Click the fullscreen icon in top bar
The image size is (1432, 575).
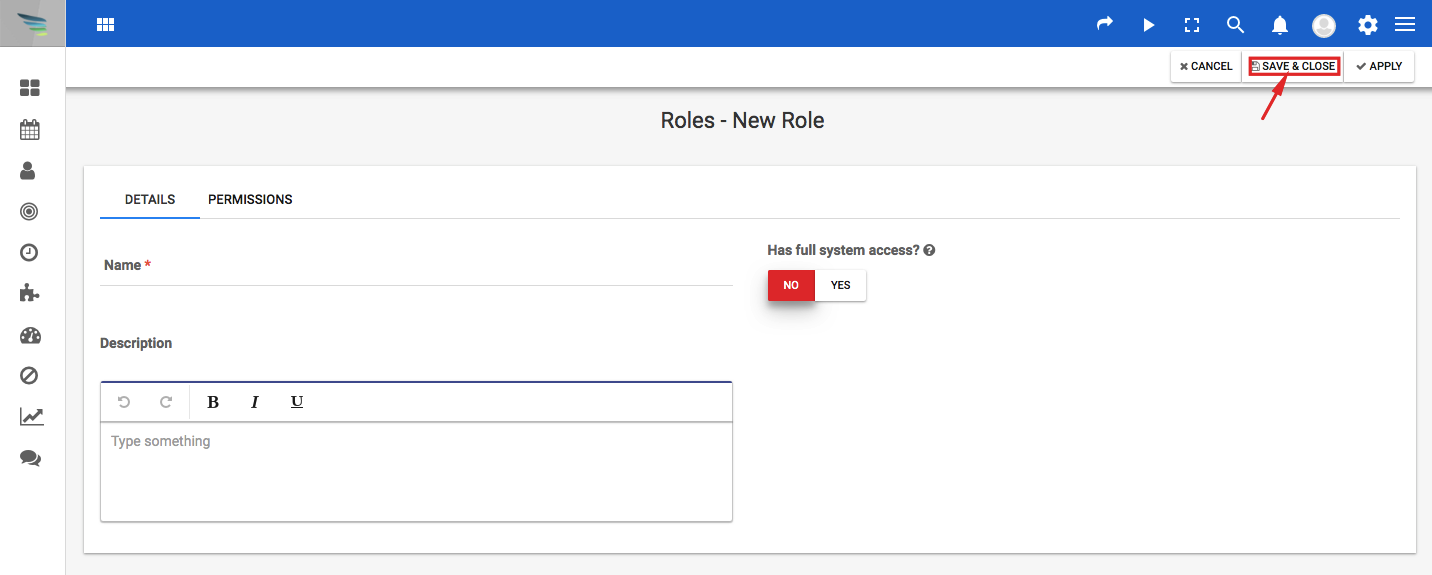coord(1192,25)
